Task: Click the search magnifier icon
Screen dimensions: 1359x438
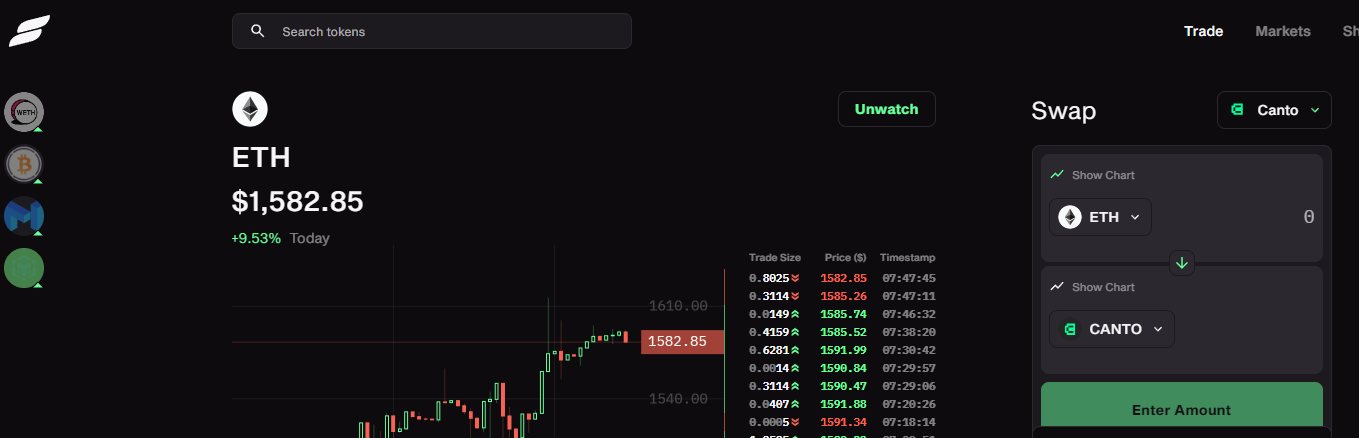Action: [x=258, y=31]
